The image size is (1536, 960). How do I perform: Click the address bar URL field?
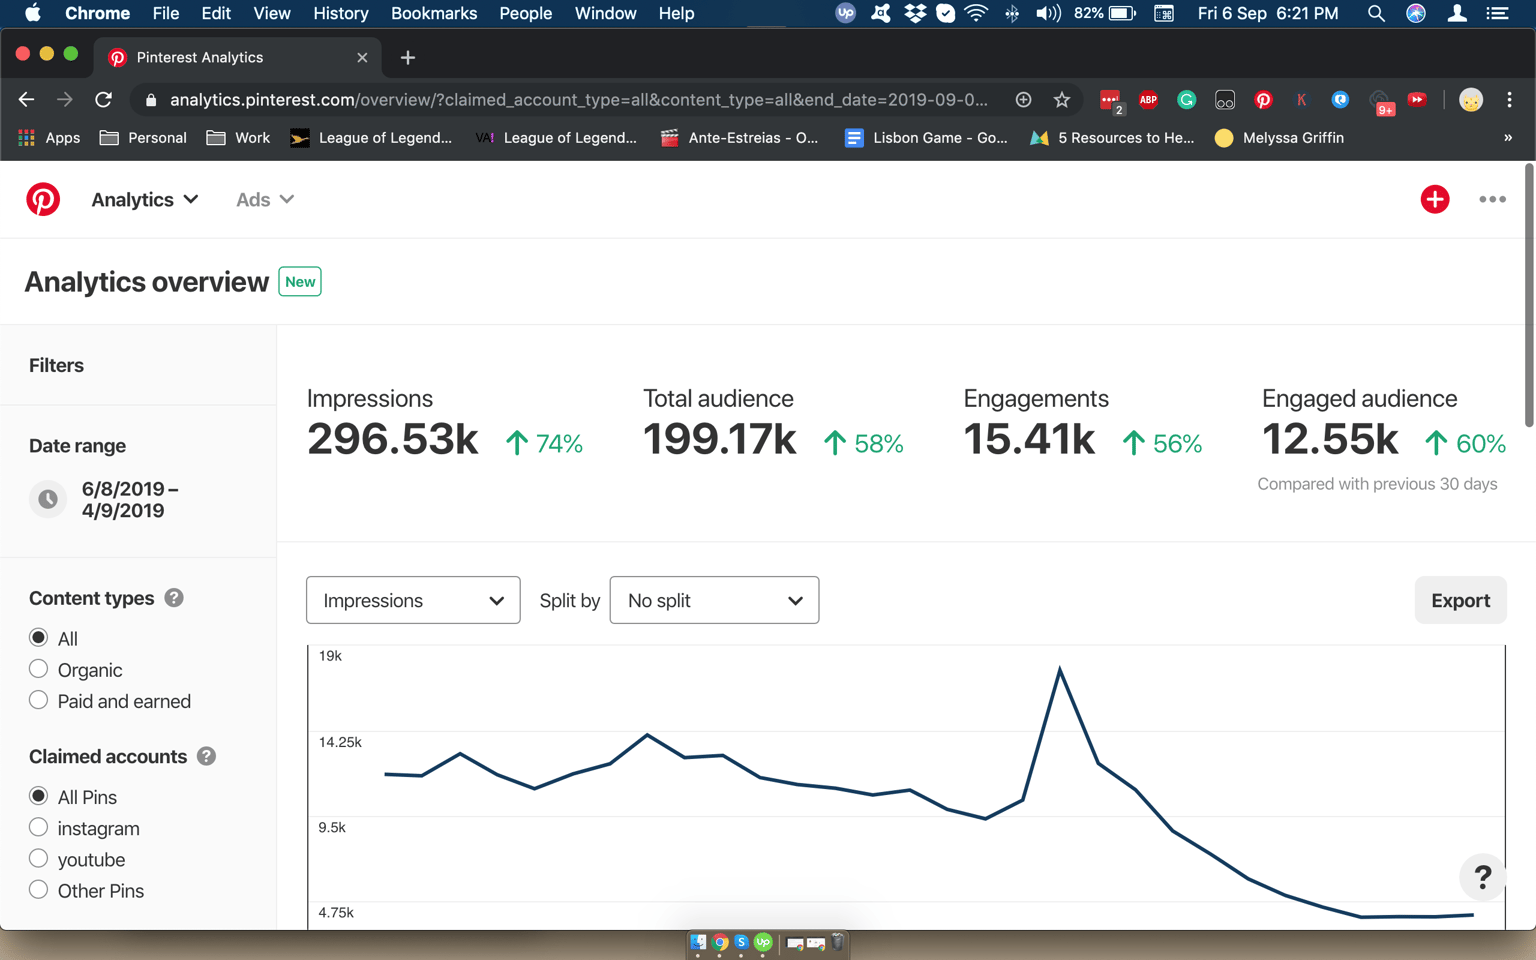coord(578,99)
